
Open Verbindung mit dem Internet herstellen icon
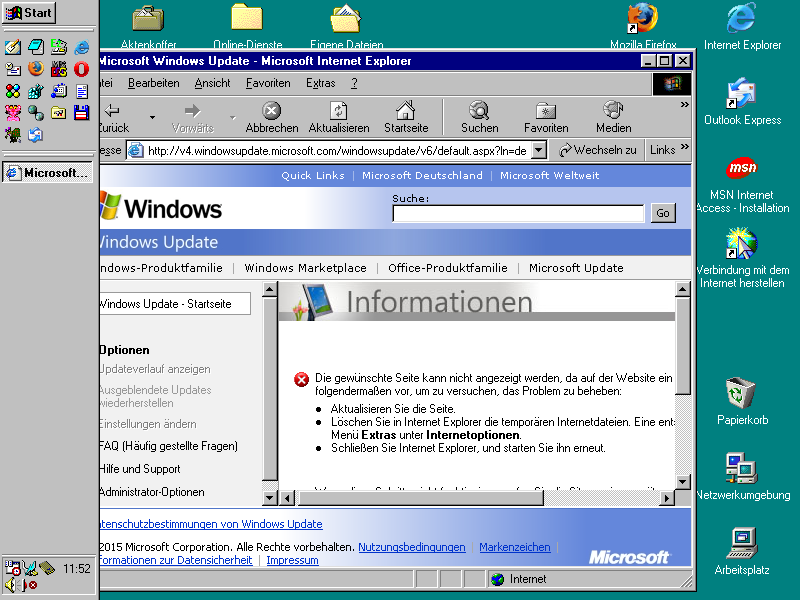point(742,258)
